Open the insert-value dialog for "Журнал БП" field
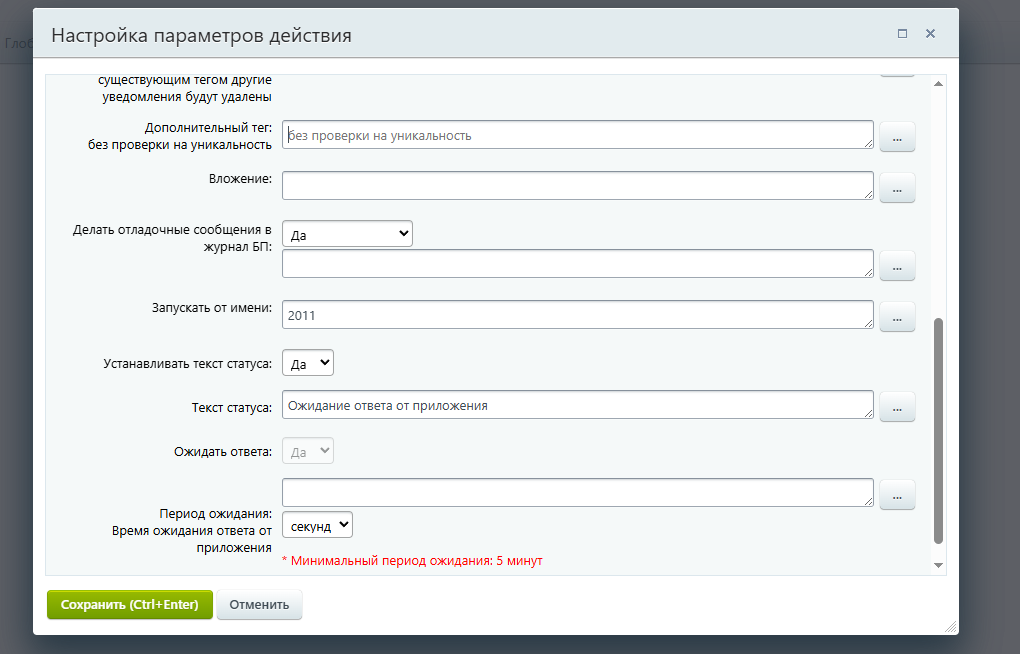Viewport: 1020px width, 654px height. click(897, 265)
